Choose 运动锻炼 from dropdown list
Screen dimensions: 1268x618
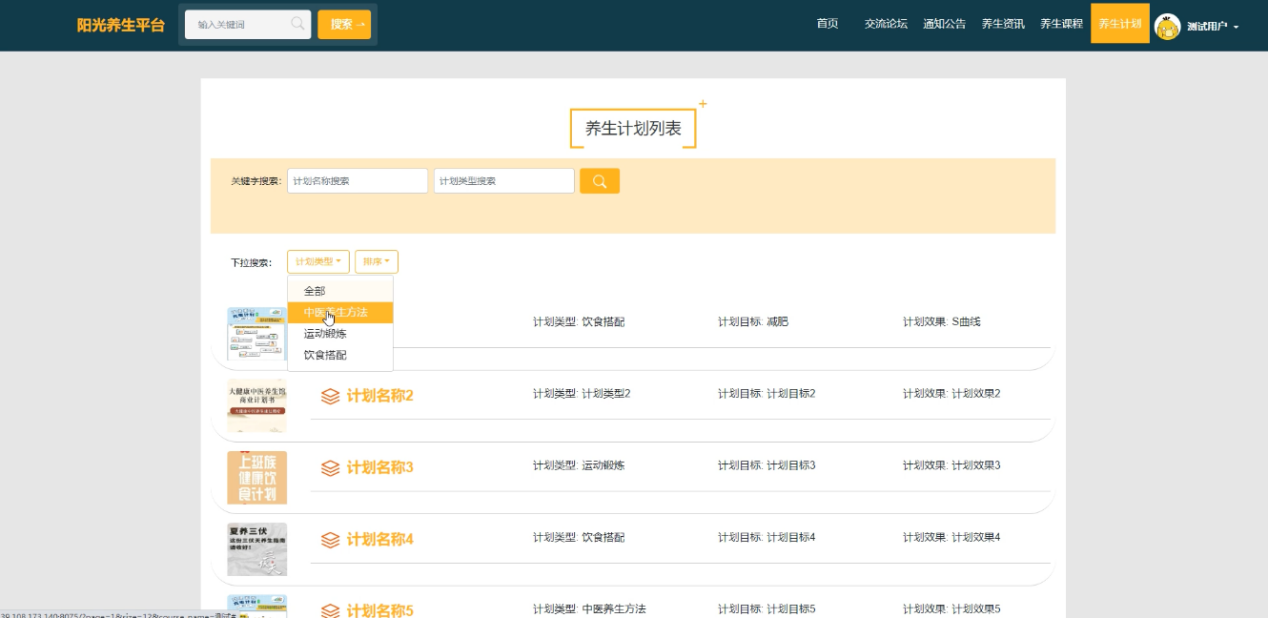(340, 334)
